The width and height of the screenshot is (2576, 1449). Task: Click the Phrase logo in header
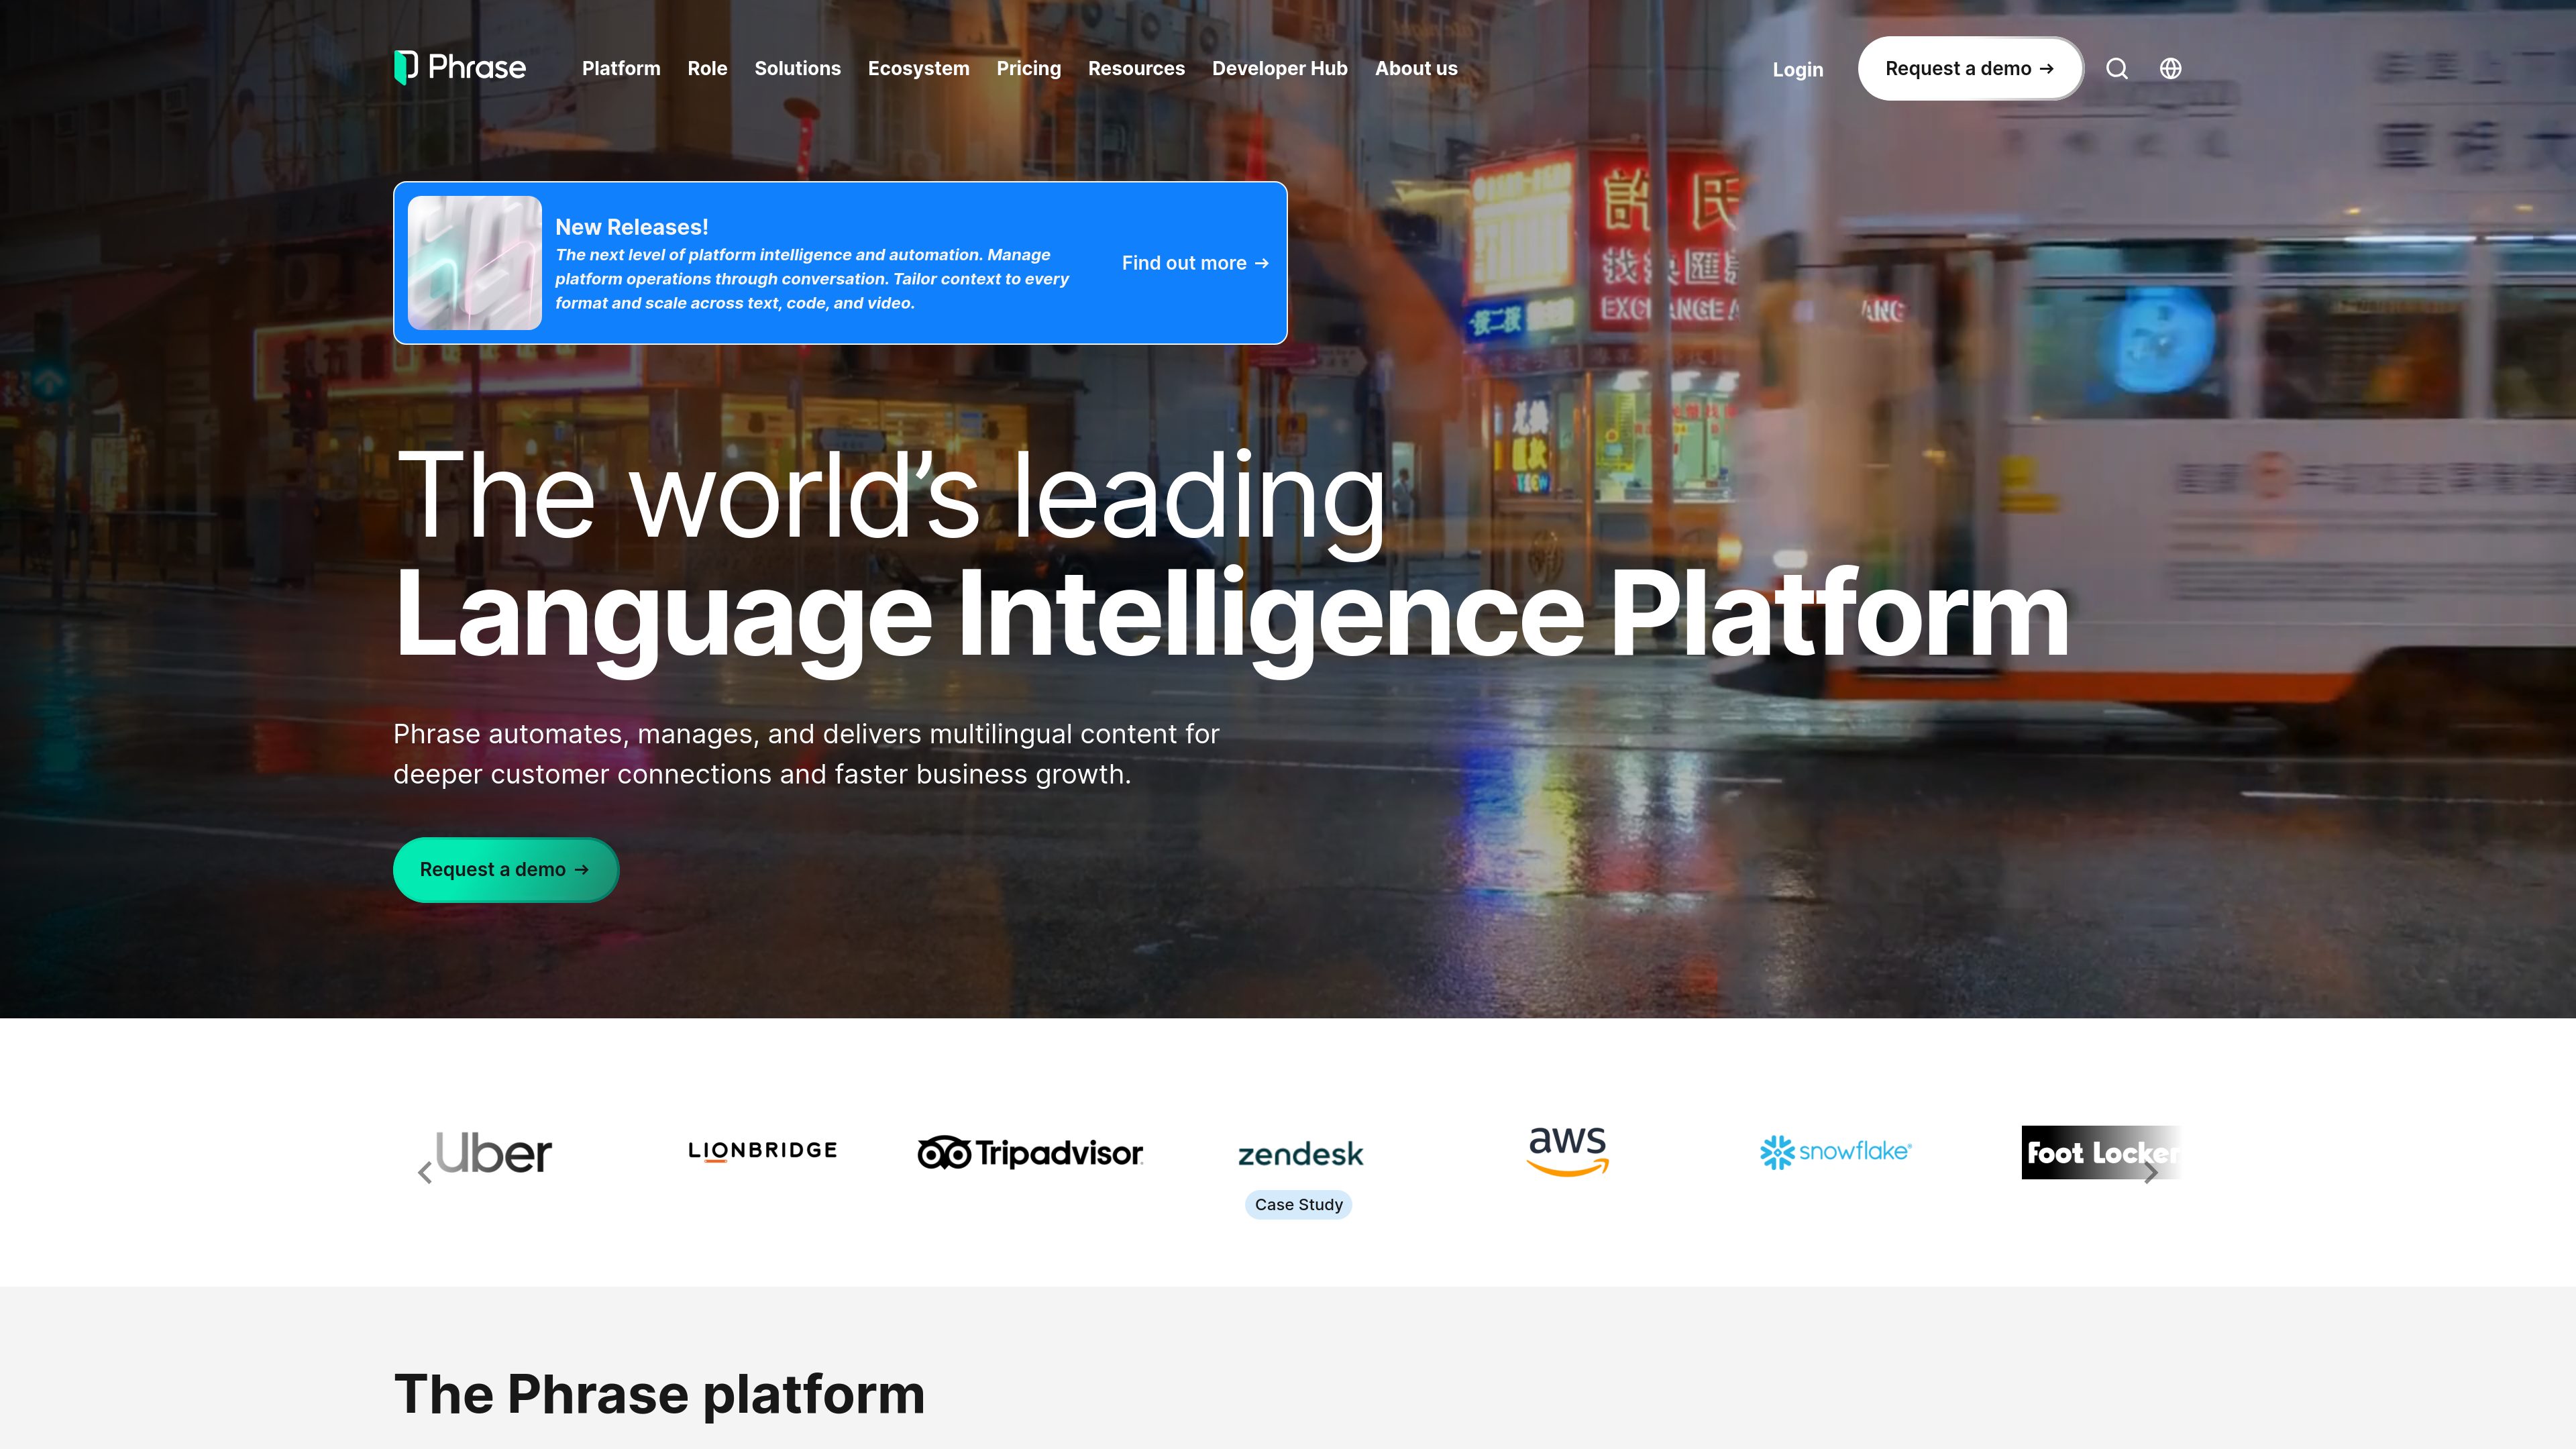point(460,68)
